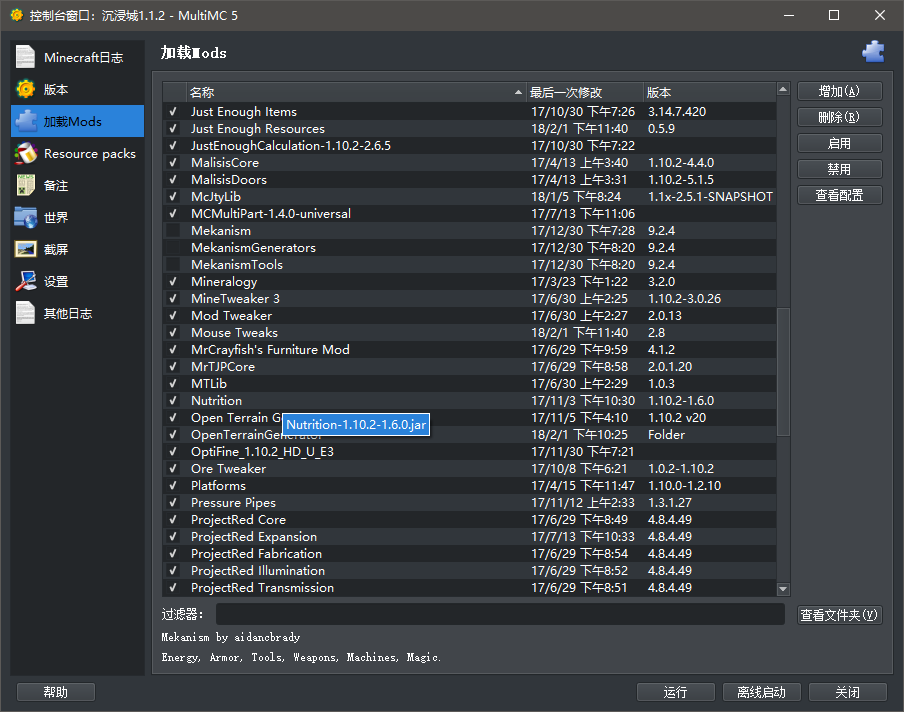Open the 其他日志 document icon

(25, 313)
